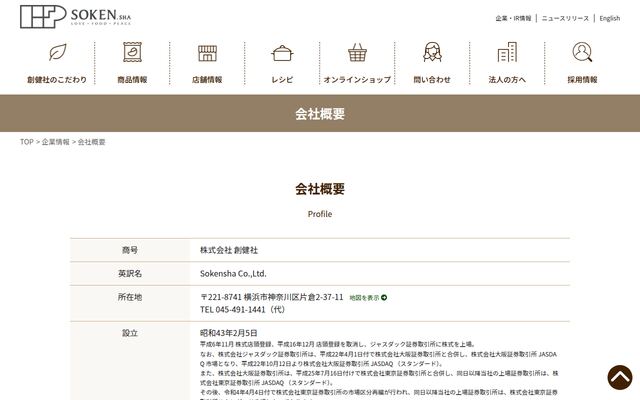
Task: Click the cooking pot icon for レシピ
Action: click(282, 53)
